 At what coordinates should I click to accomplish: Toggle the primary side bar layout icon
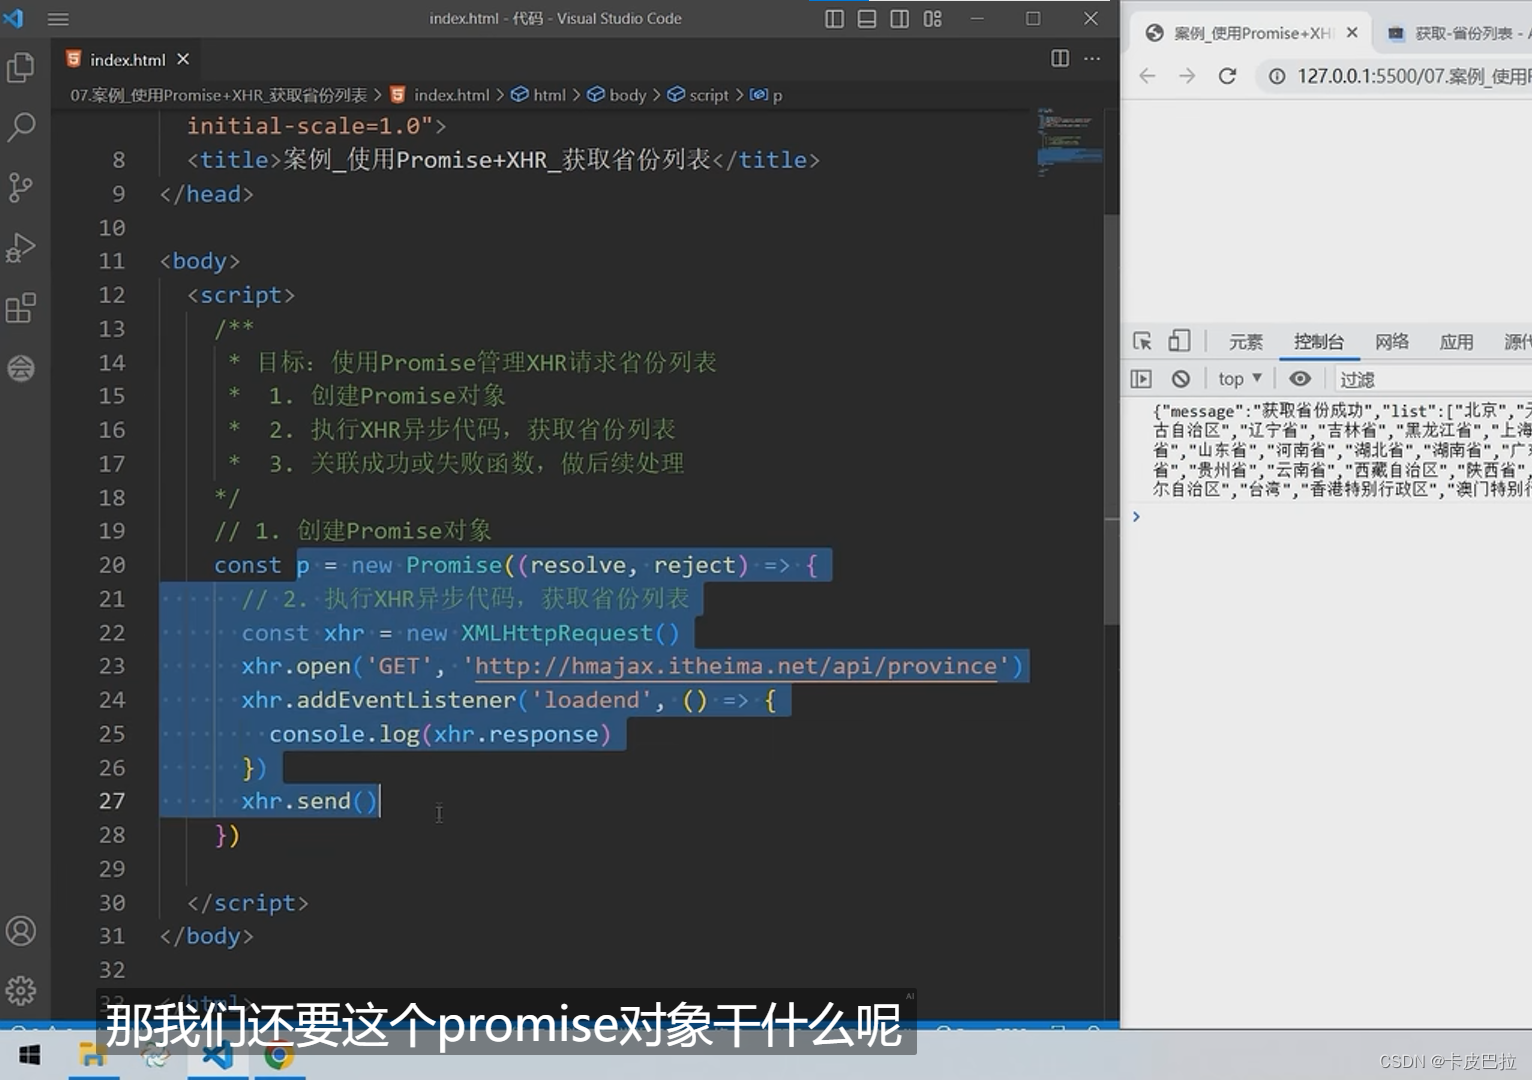point(834,18)
